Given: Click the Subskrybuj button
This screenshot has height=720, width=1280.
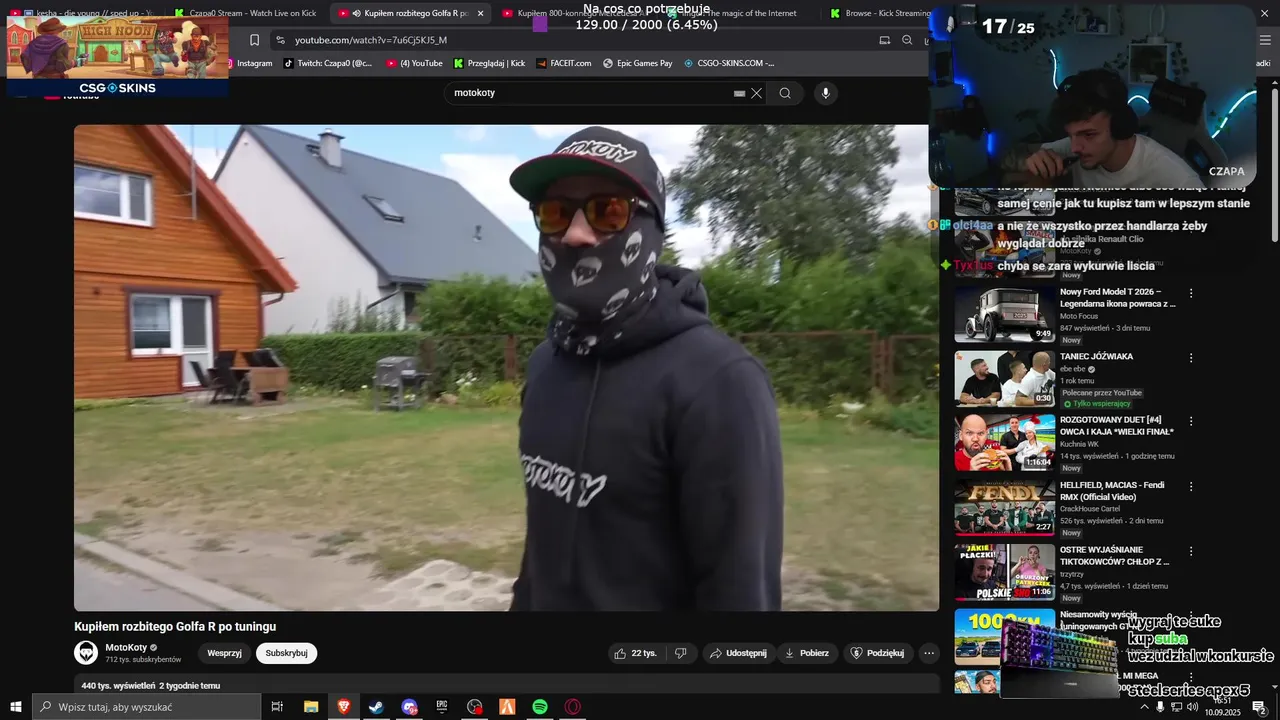Looking at the screenshot, I should tap(286, 653).
